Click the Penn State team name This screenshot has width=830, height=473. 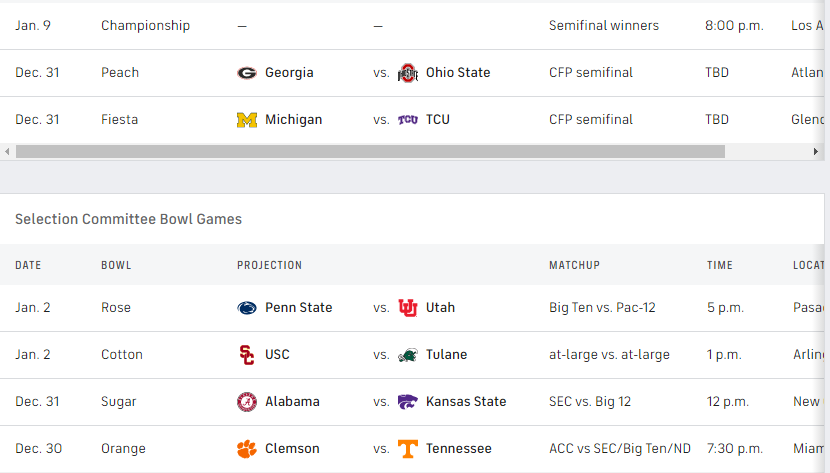pyautogui.click(x=299, y=307)
